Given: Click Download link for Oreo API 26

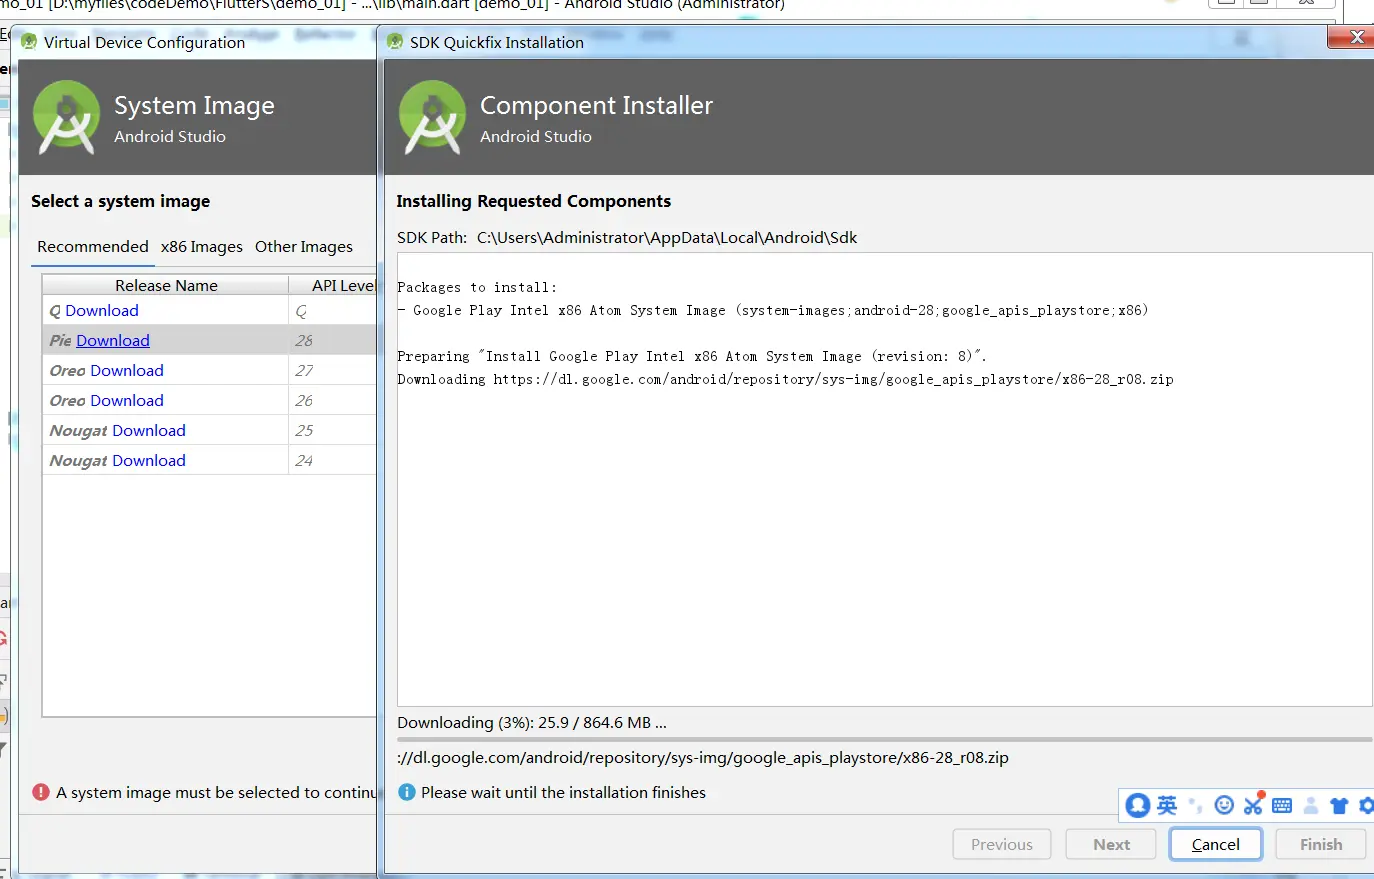Looking at the screenshot, I should [127, 400].
